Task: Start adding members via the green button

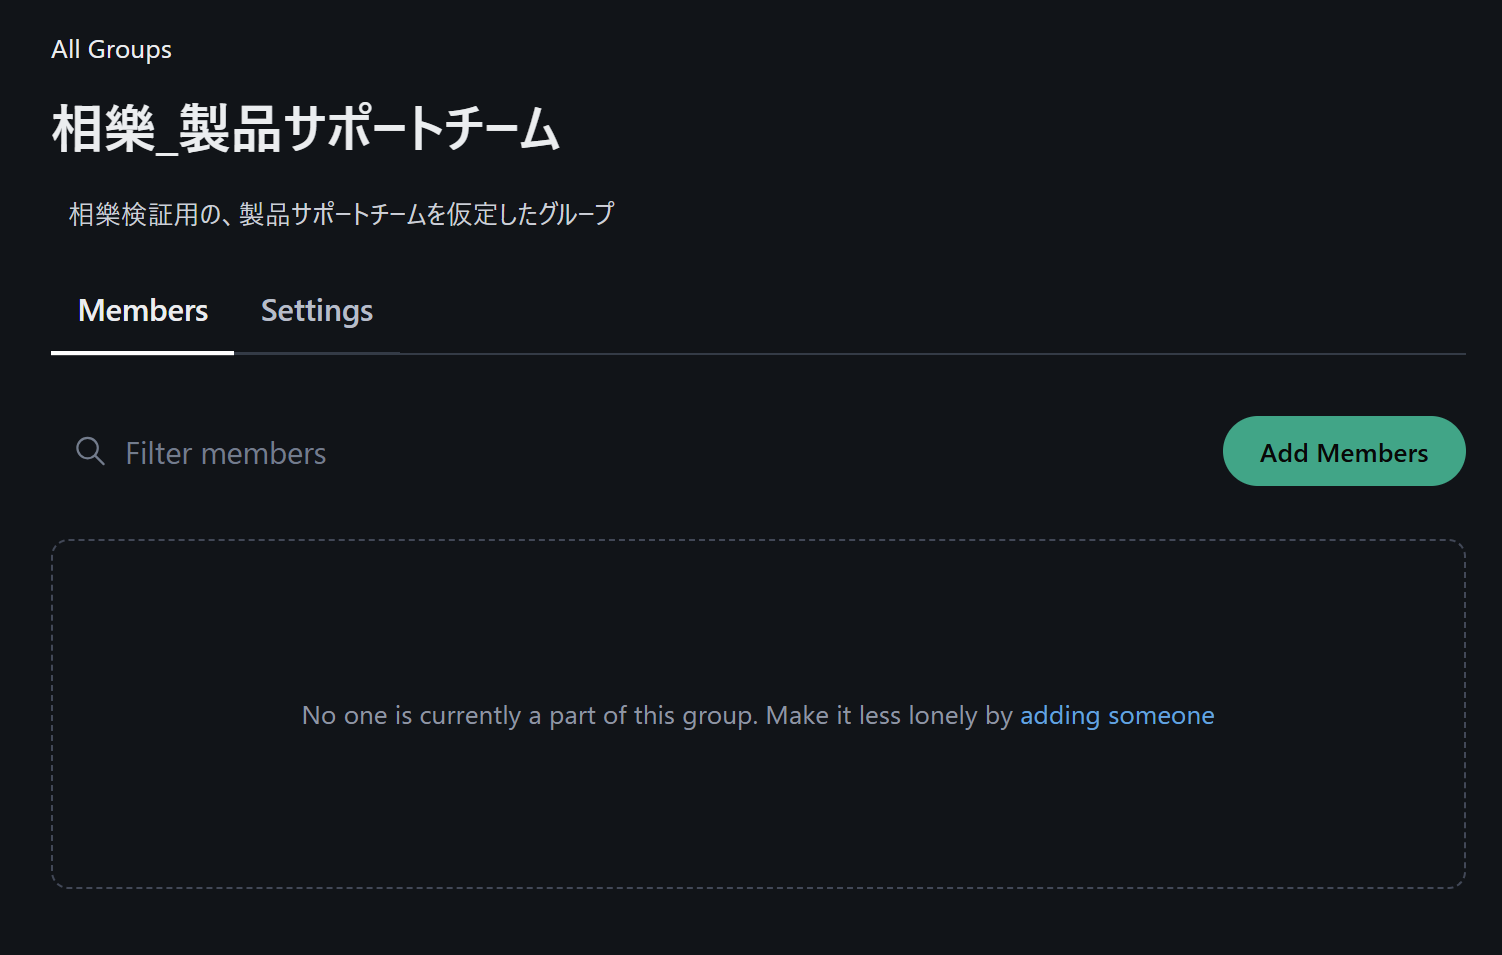Action: (1343, 452)
